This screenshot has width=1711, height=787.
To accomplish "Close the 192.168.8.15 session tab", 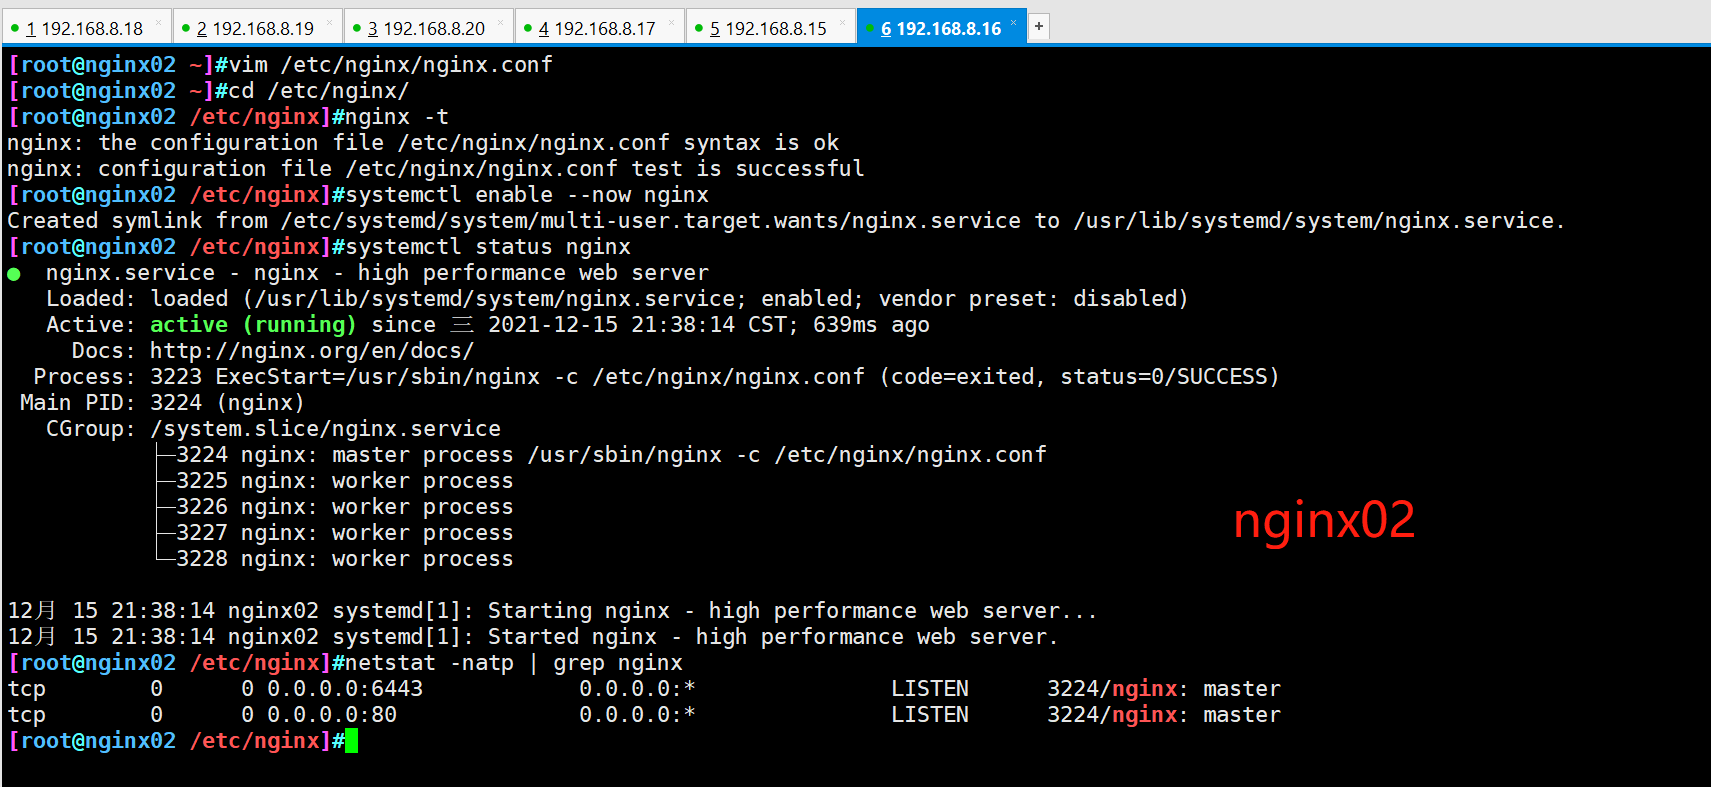I will 842,22.
